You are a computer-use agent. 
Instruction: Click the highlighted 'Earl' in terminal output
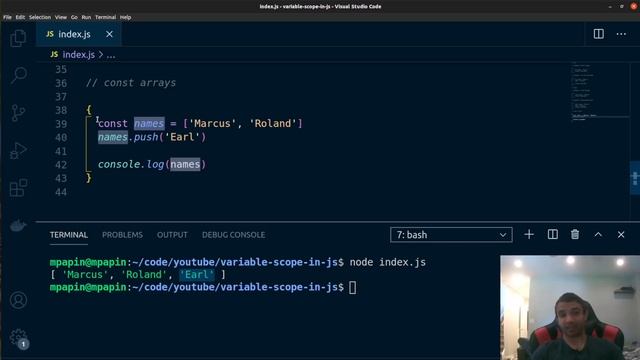(x=197, y=274)
